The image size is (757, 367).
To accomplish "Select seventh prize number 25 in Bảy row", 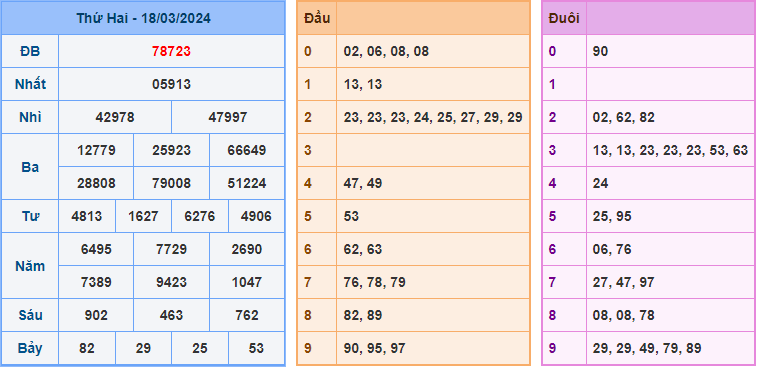I will [x=200, y=348].
